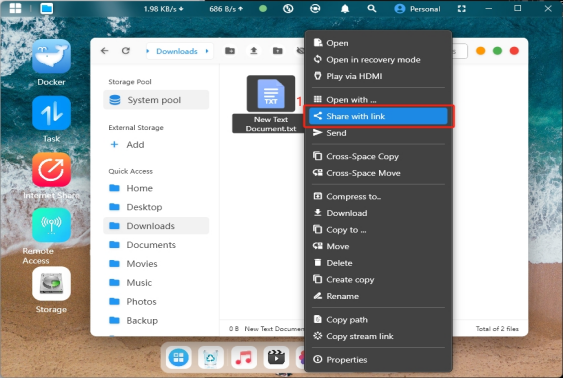Image resolution: width=563 pixels, height=378 pixels.
Task: Open the Docker desktop app icon
Action: pyautogui.click(x=51, y=57)
